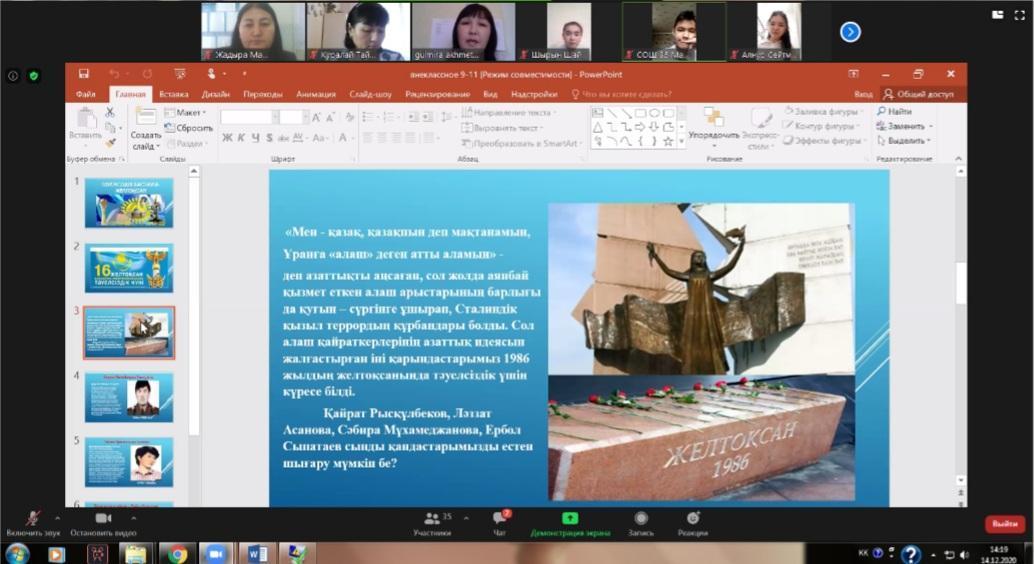Expand participants options arrow

pos(466,518)
